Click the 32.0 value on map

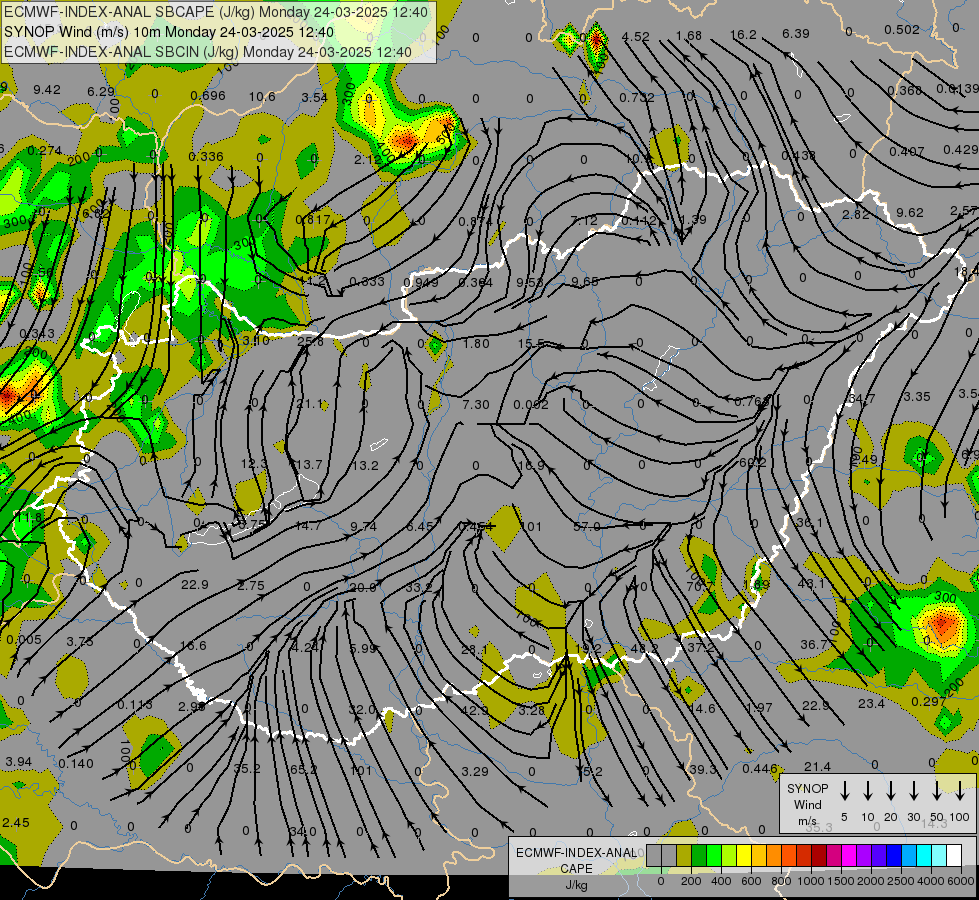[x=362, y=710]
